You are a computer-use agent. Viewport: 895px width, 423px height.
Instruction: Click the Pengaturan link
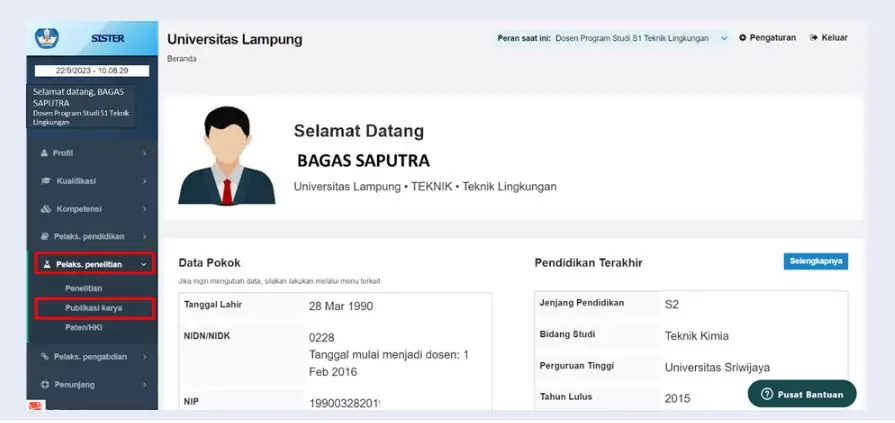767,38
